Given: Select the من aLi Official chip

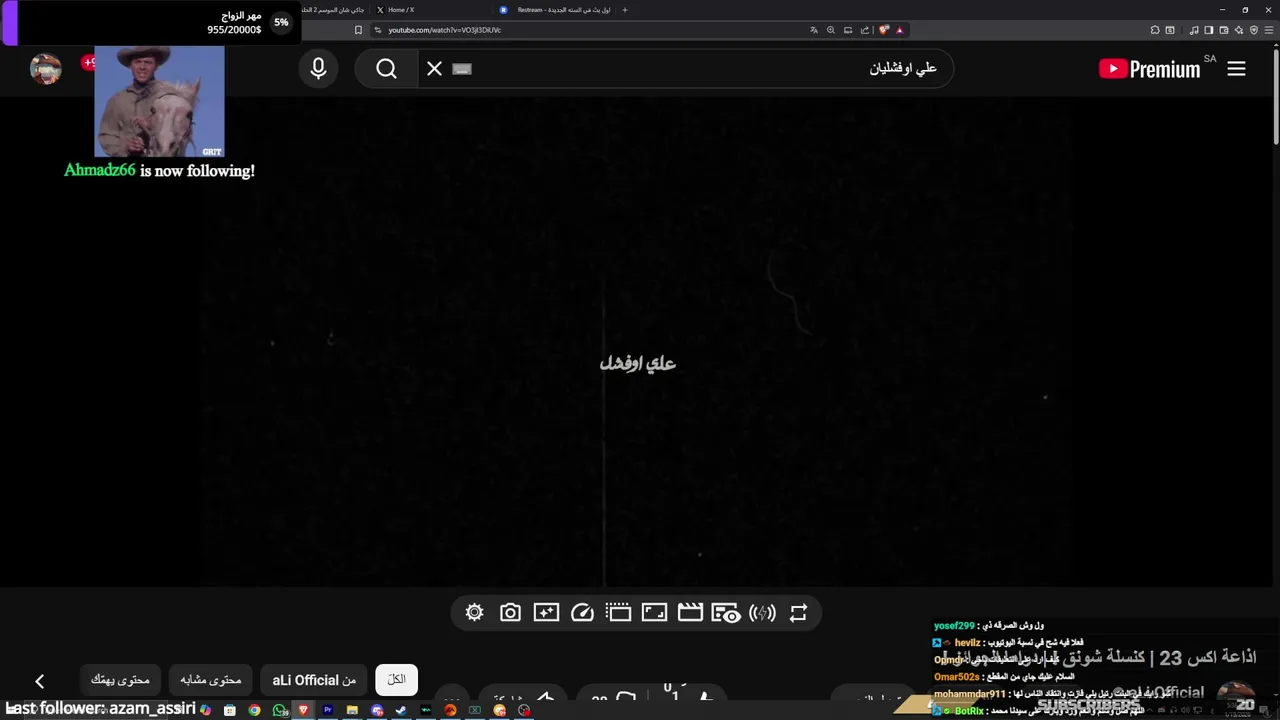Looking at the screenshot, I should (314, 680).
